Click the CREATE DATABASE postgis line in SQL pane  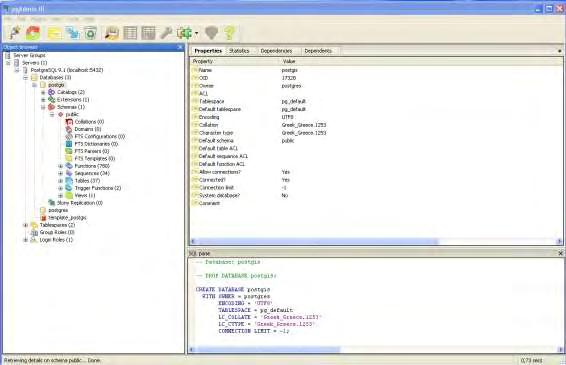tap(233, 290)
